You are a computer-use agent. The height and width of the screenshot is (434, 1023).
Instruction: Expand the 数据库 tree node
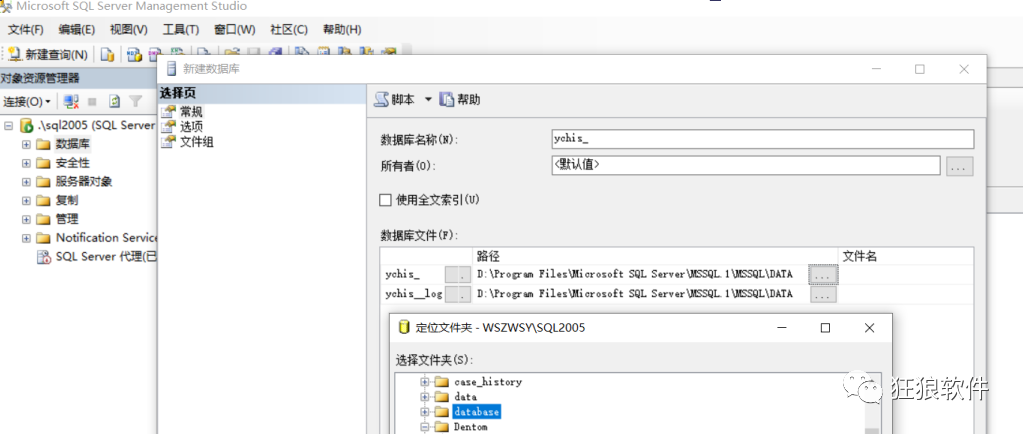[x=26, y=144]
